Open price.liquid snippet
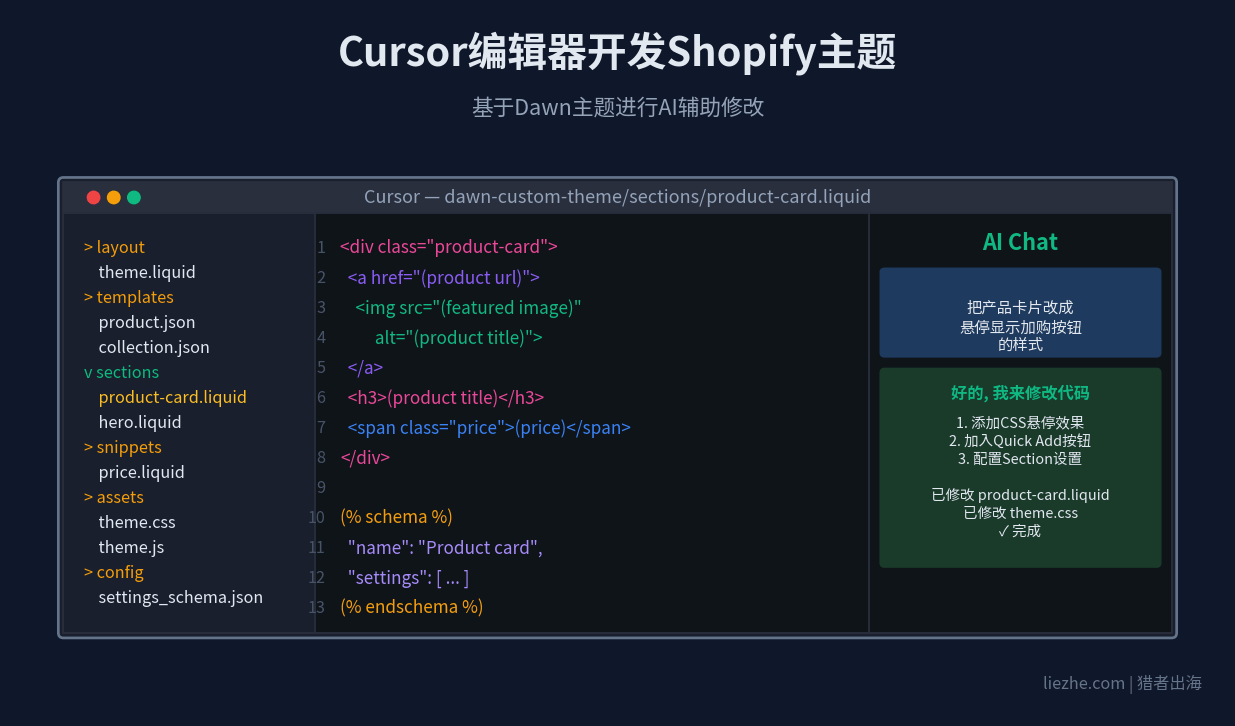Viewport: 1235px width, 726px height. coord(141,472)
